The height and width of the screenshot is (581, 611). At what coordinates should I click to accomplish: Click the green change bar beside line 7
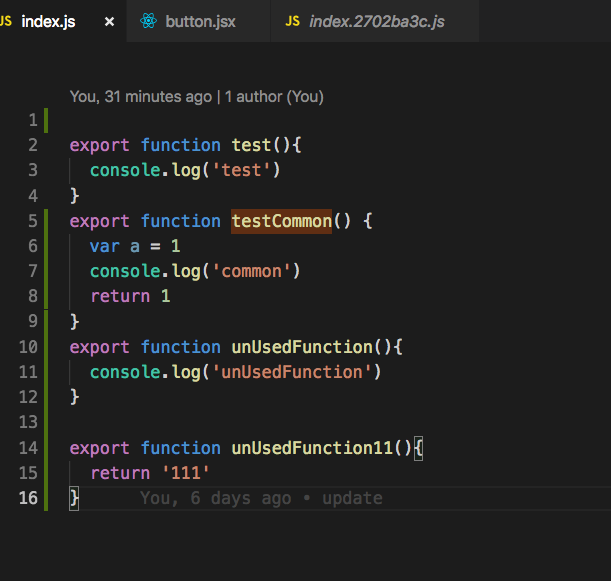coord(45,271)
